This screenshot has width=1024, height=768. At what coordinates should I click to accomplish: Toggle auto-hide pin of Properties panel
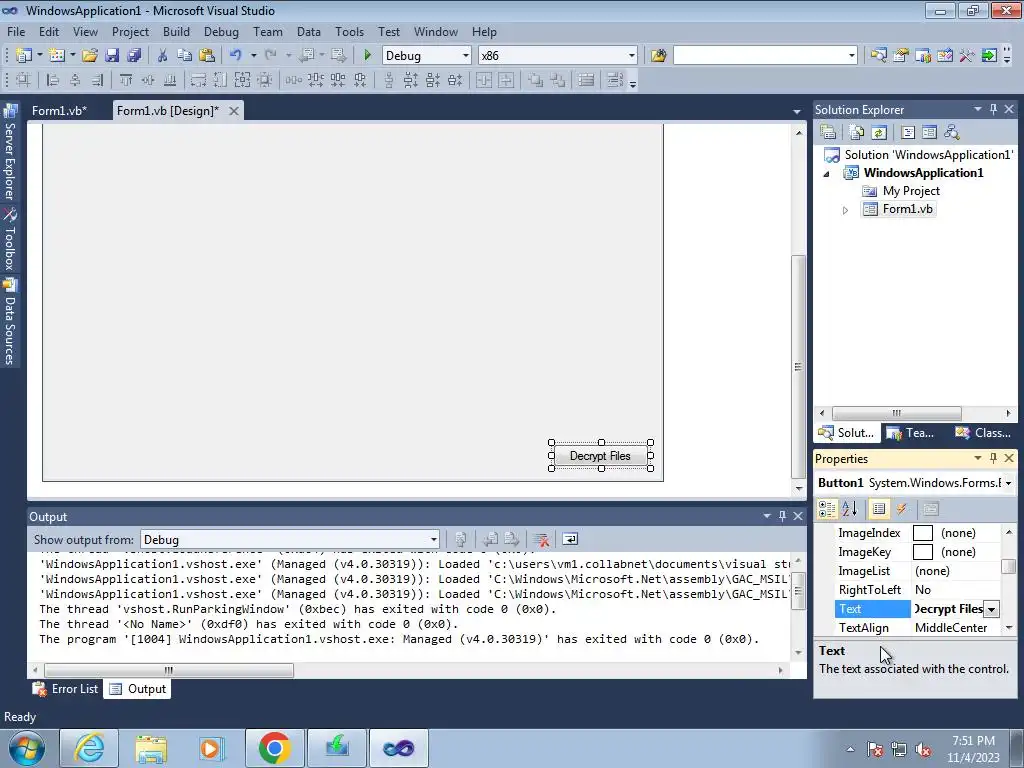point(993,458)
